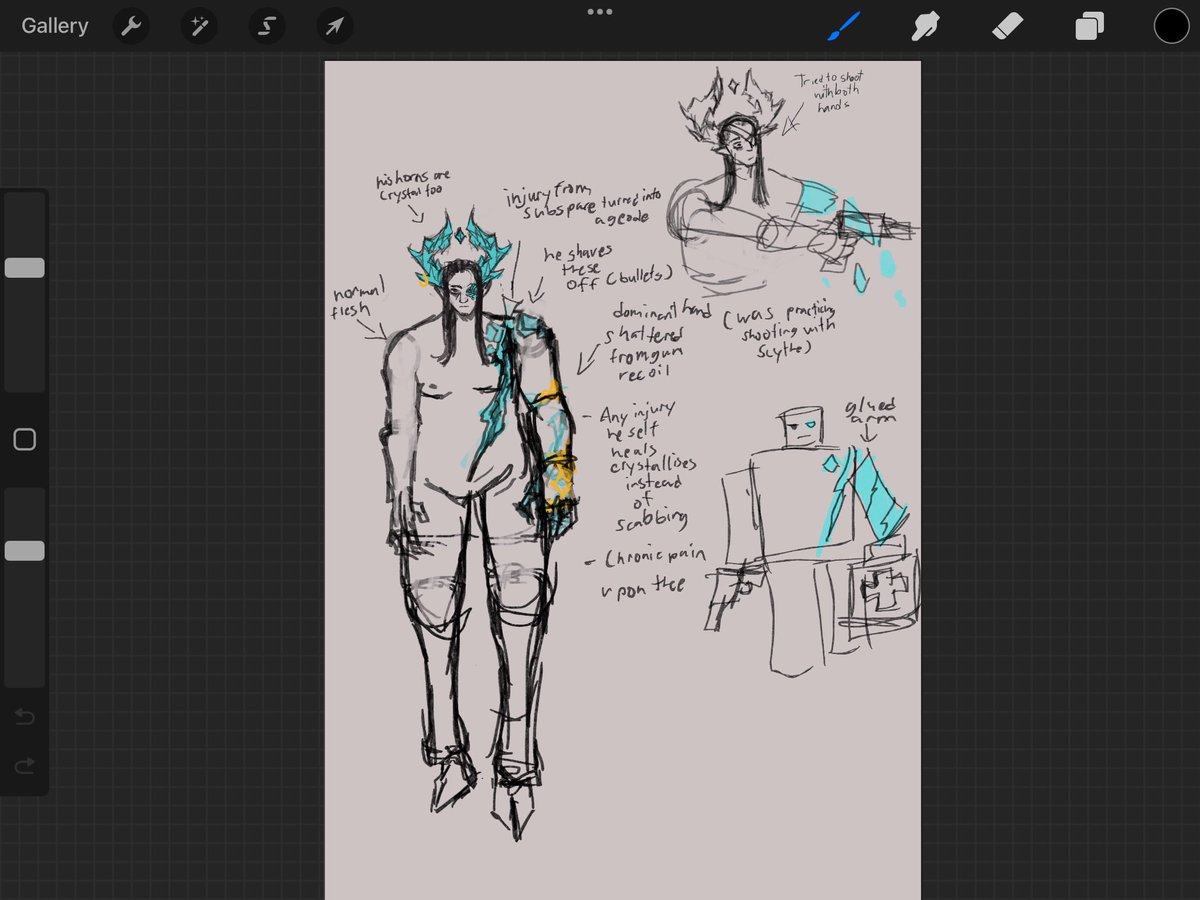Undo the last stroke
The height and width of the screenshot is (900, 1200).
(x=24, y=716)
